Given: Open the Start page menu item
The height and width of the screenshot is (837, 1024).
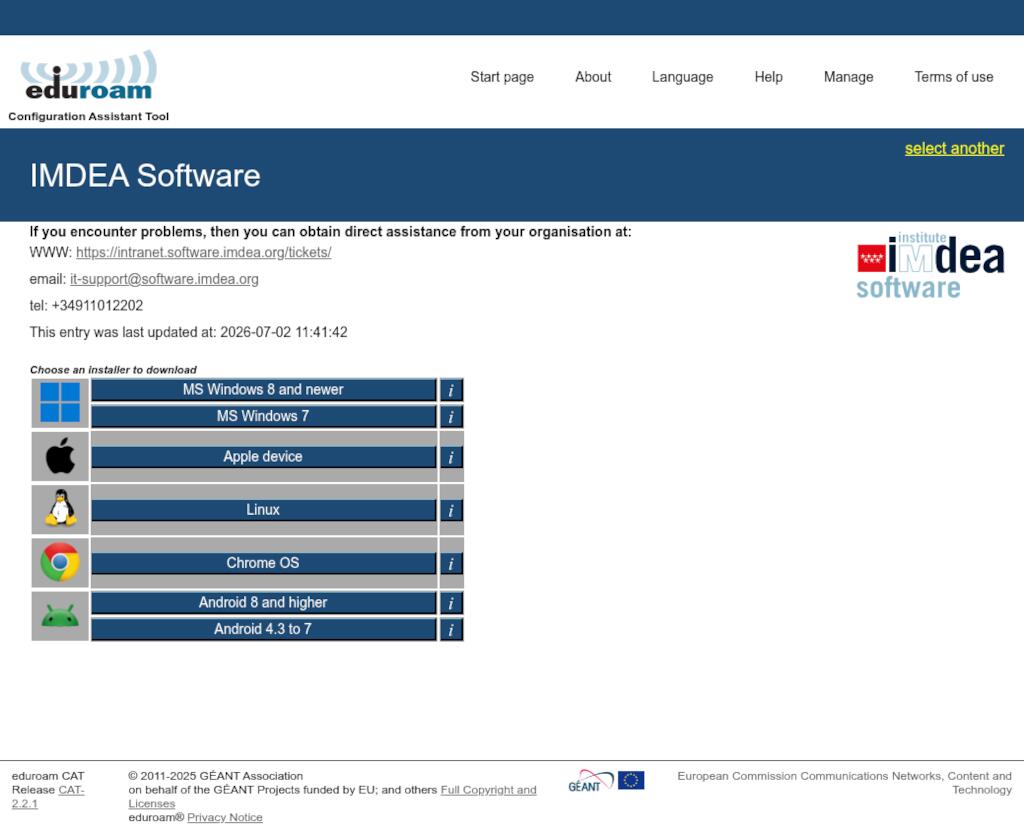Looking at the screenshot, I should 502,77.
